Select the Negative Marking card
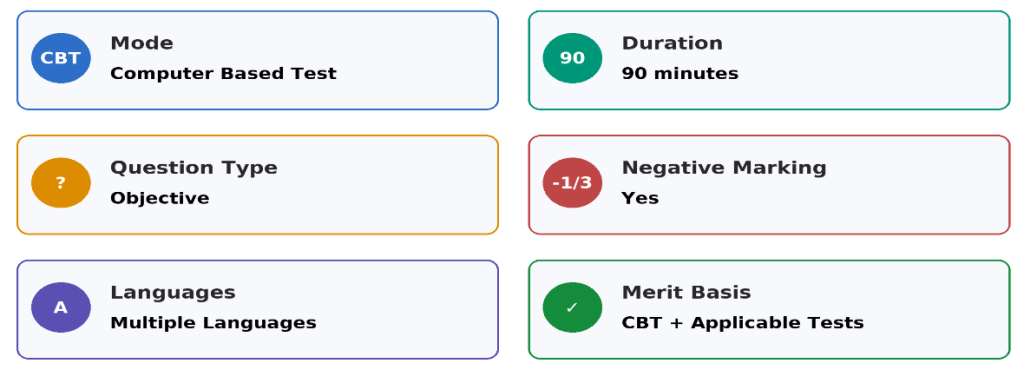 769,185
